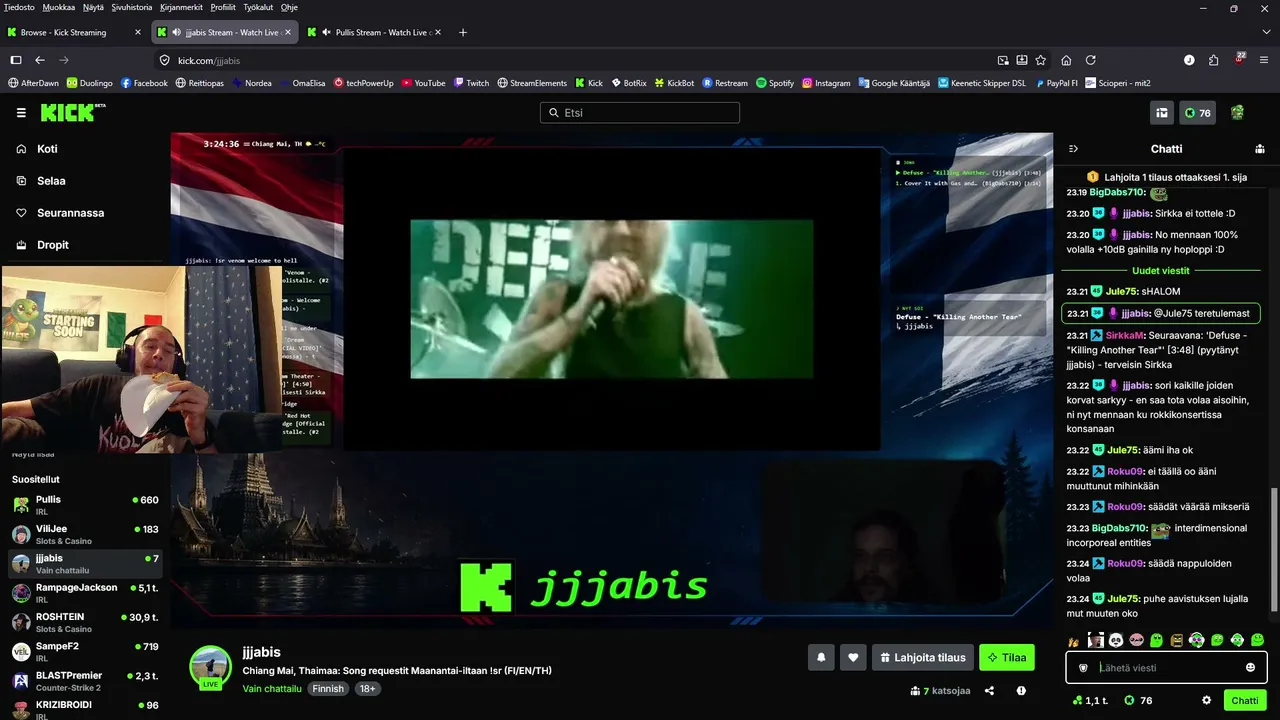1280x720 pixels.
Task: Open the Kick hamburger sidebar menu
Action: click(21, 113)
